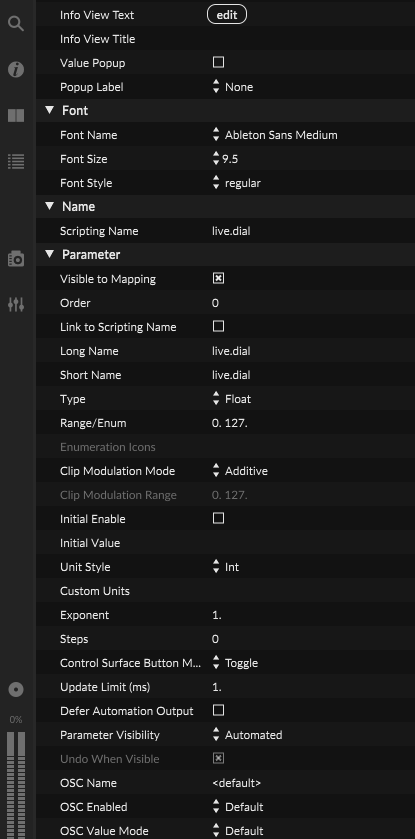Open the Unit Style dropdown showing Int
The height and width of the screenshot is (839, 415).
pyautogui.click(x=226, y=567)
